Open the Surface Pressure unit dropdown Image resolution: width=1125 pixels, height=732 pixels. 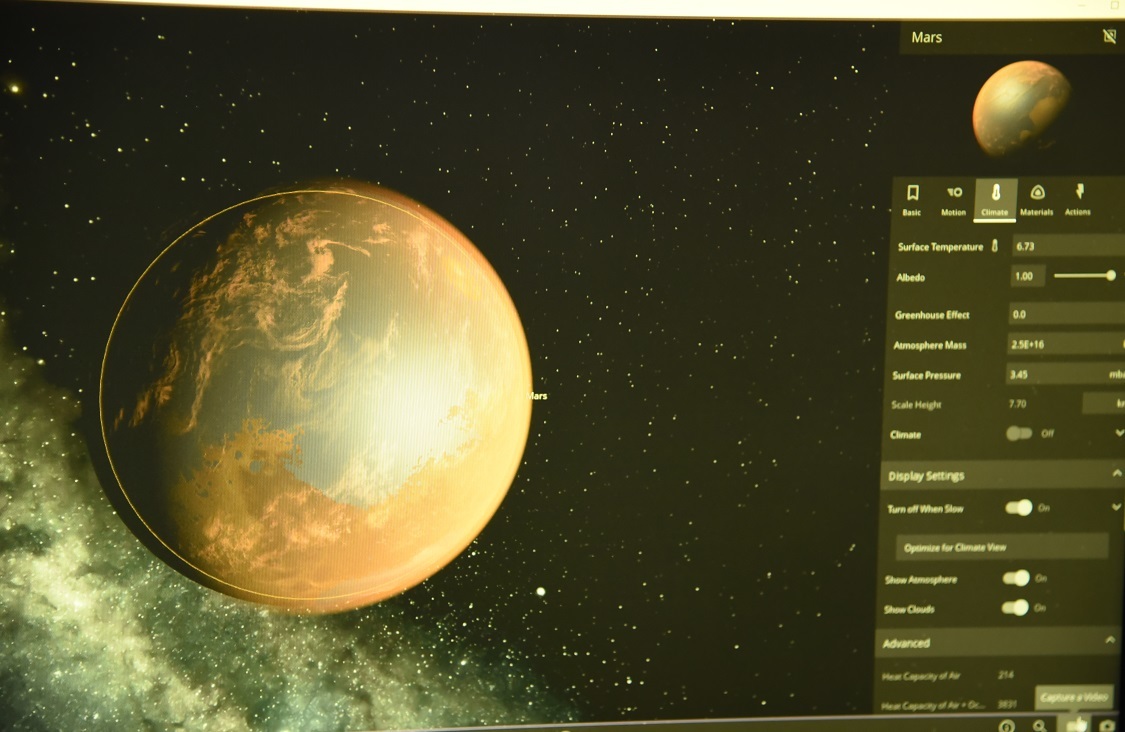pos(1116,374)
